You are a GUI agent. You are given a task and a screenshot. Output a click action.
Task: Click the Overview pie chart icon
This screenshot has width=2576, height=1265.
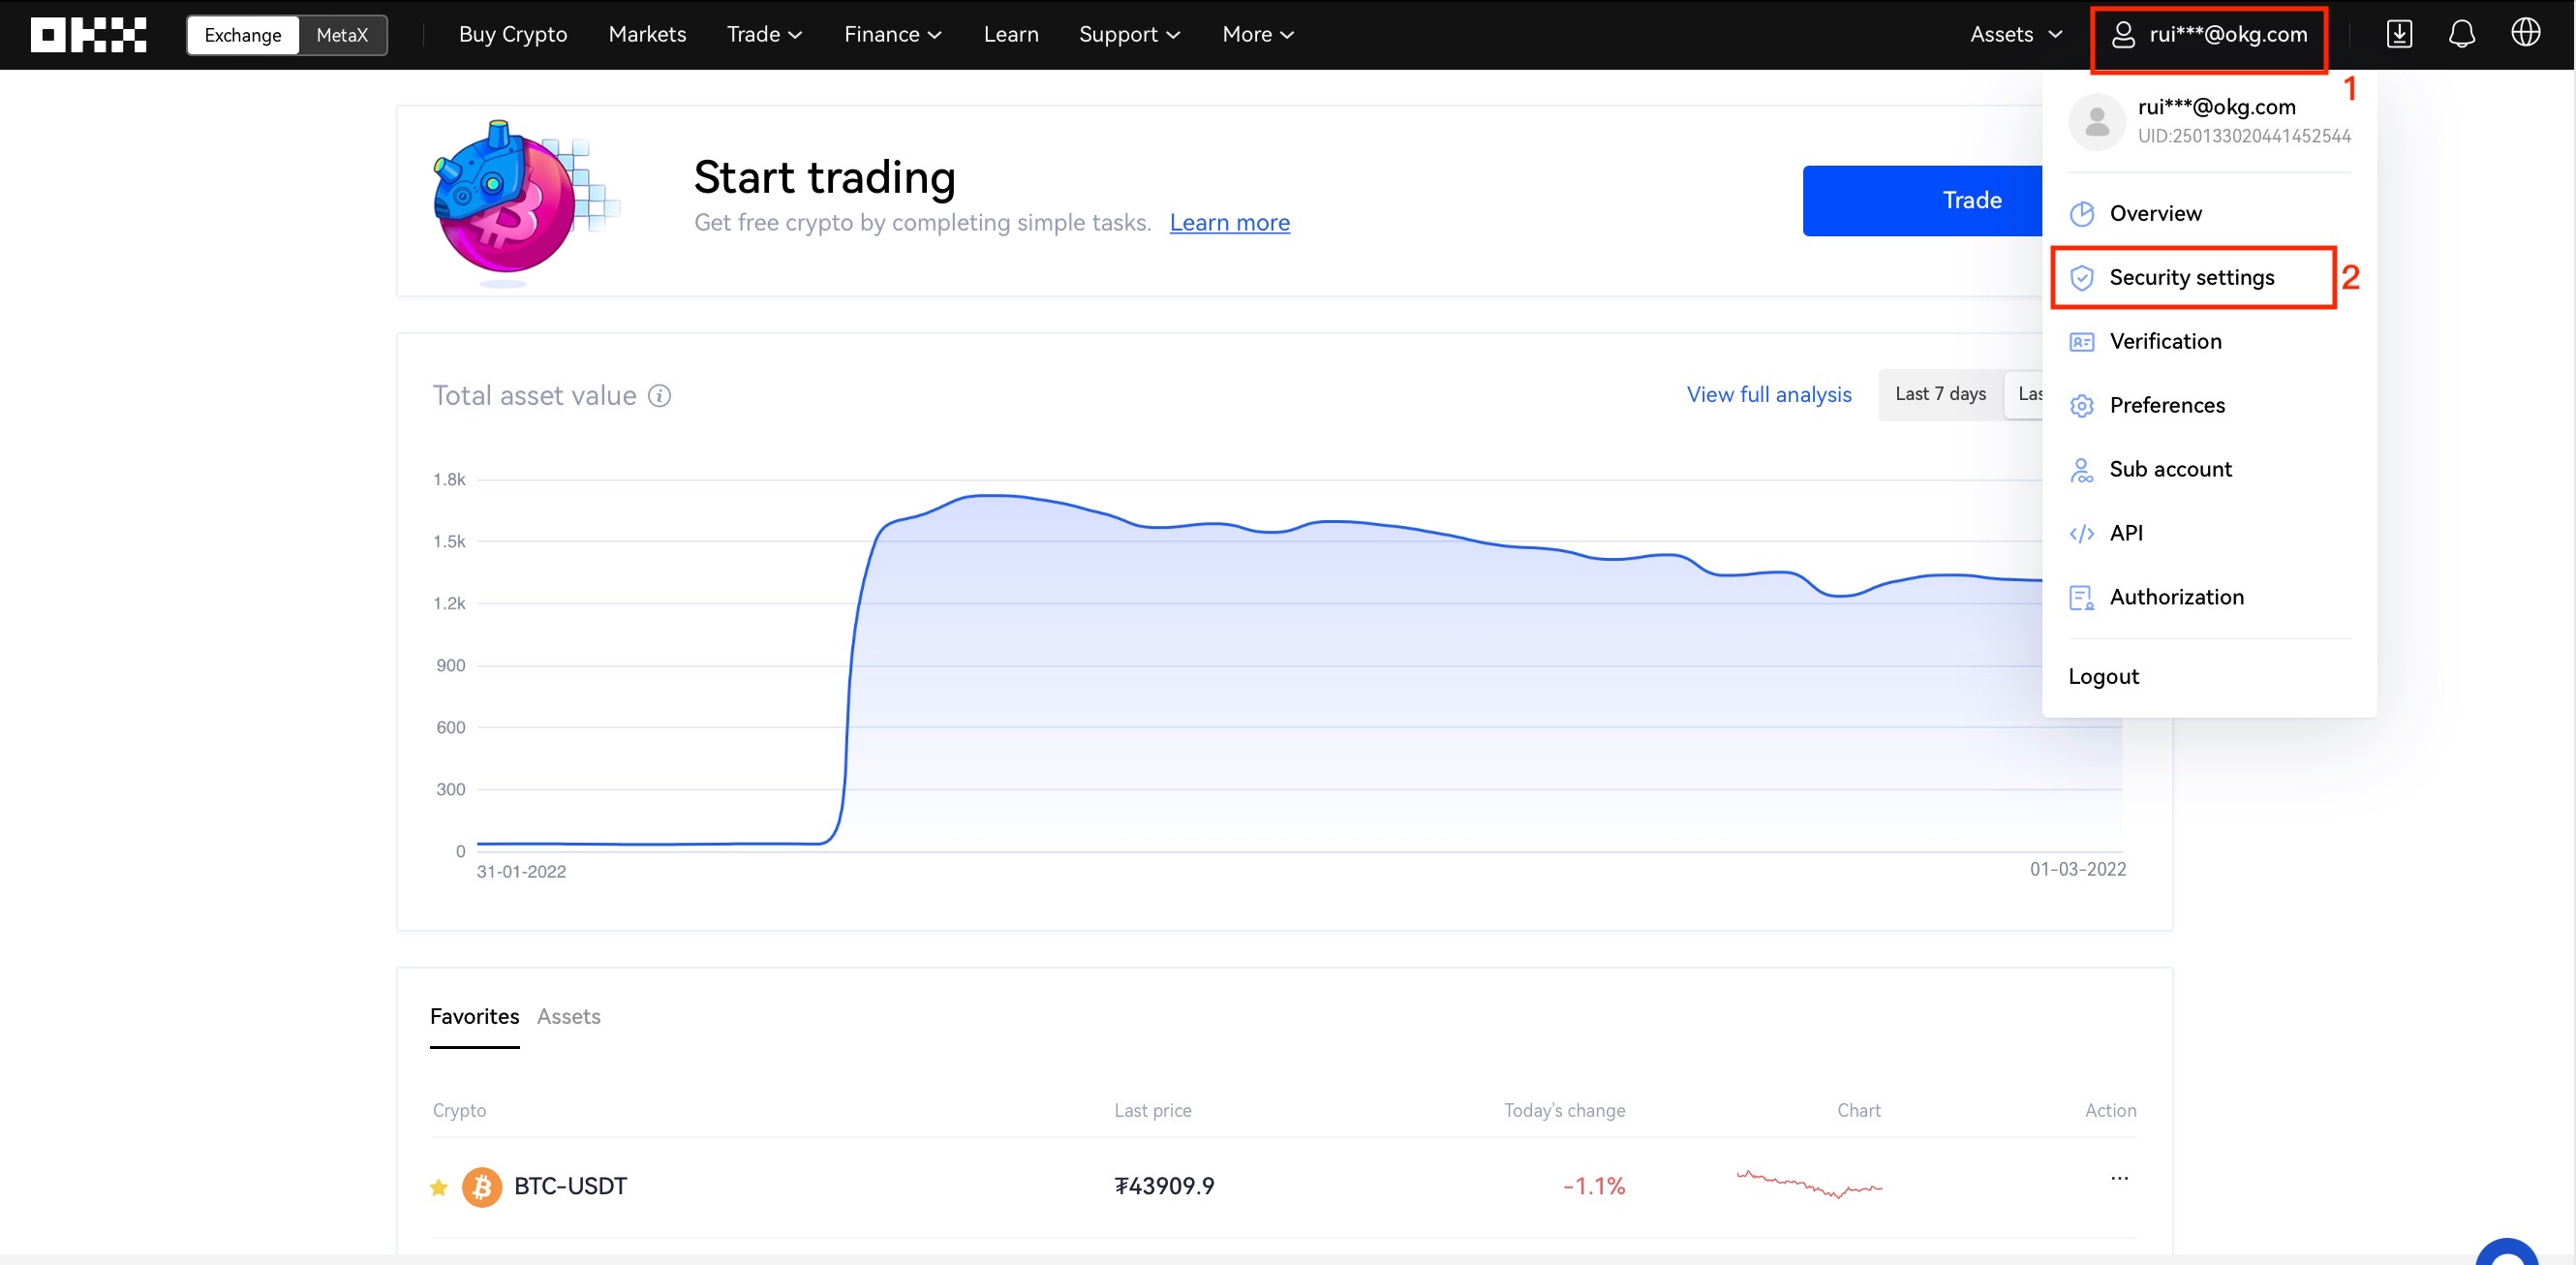coord(2082,214)
